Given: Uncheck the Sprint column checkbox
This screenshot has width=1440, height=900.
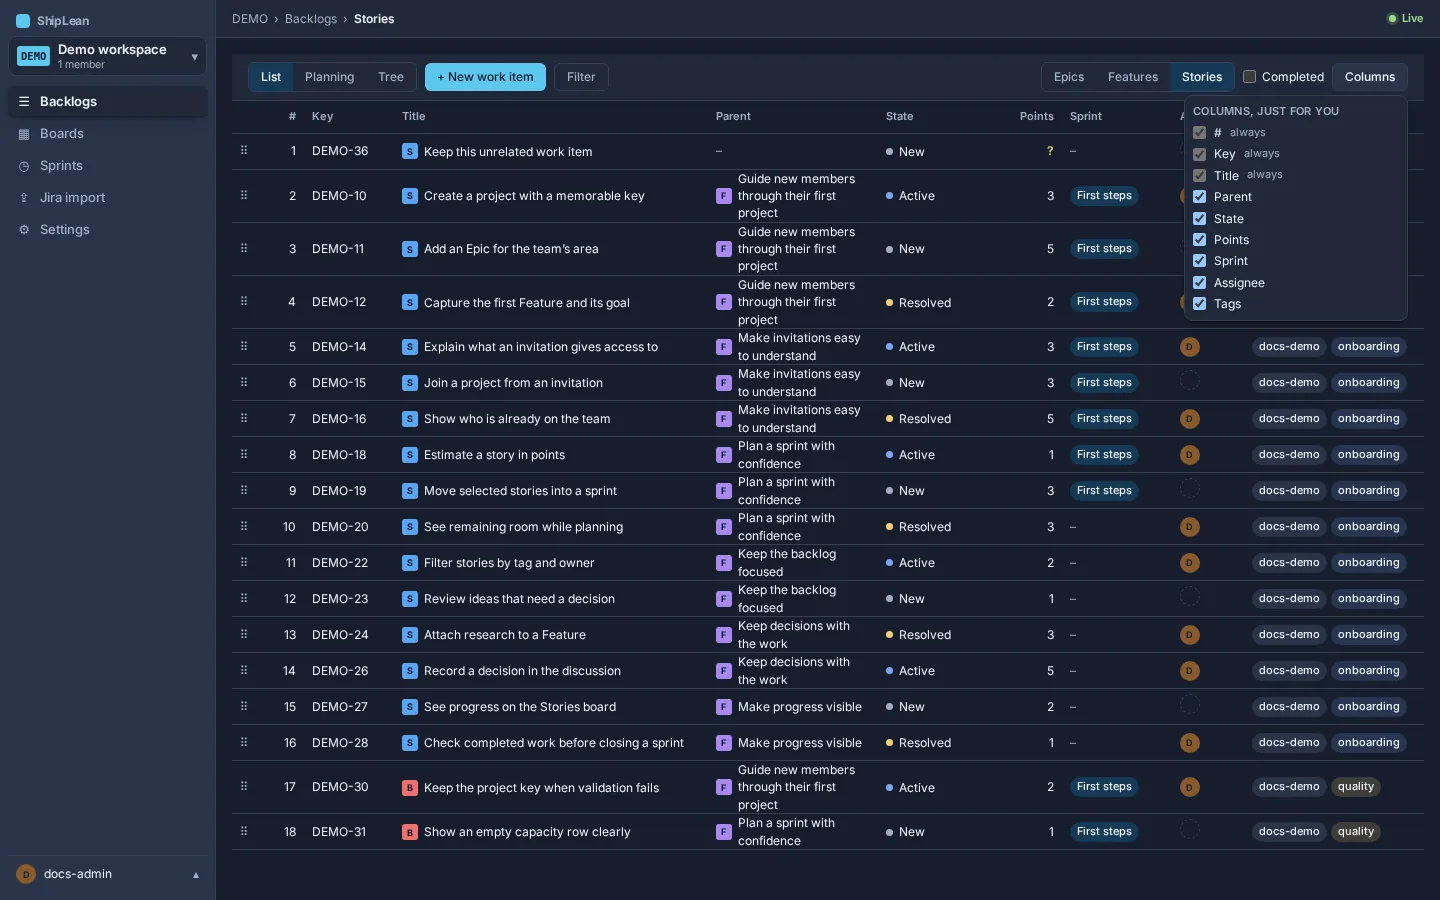Looking at the screenshot, I should coord(1199,261).
